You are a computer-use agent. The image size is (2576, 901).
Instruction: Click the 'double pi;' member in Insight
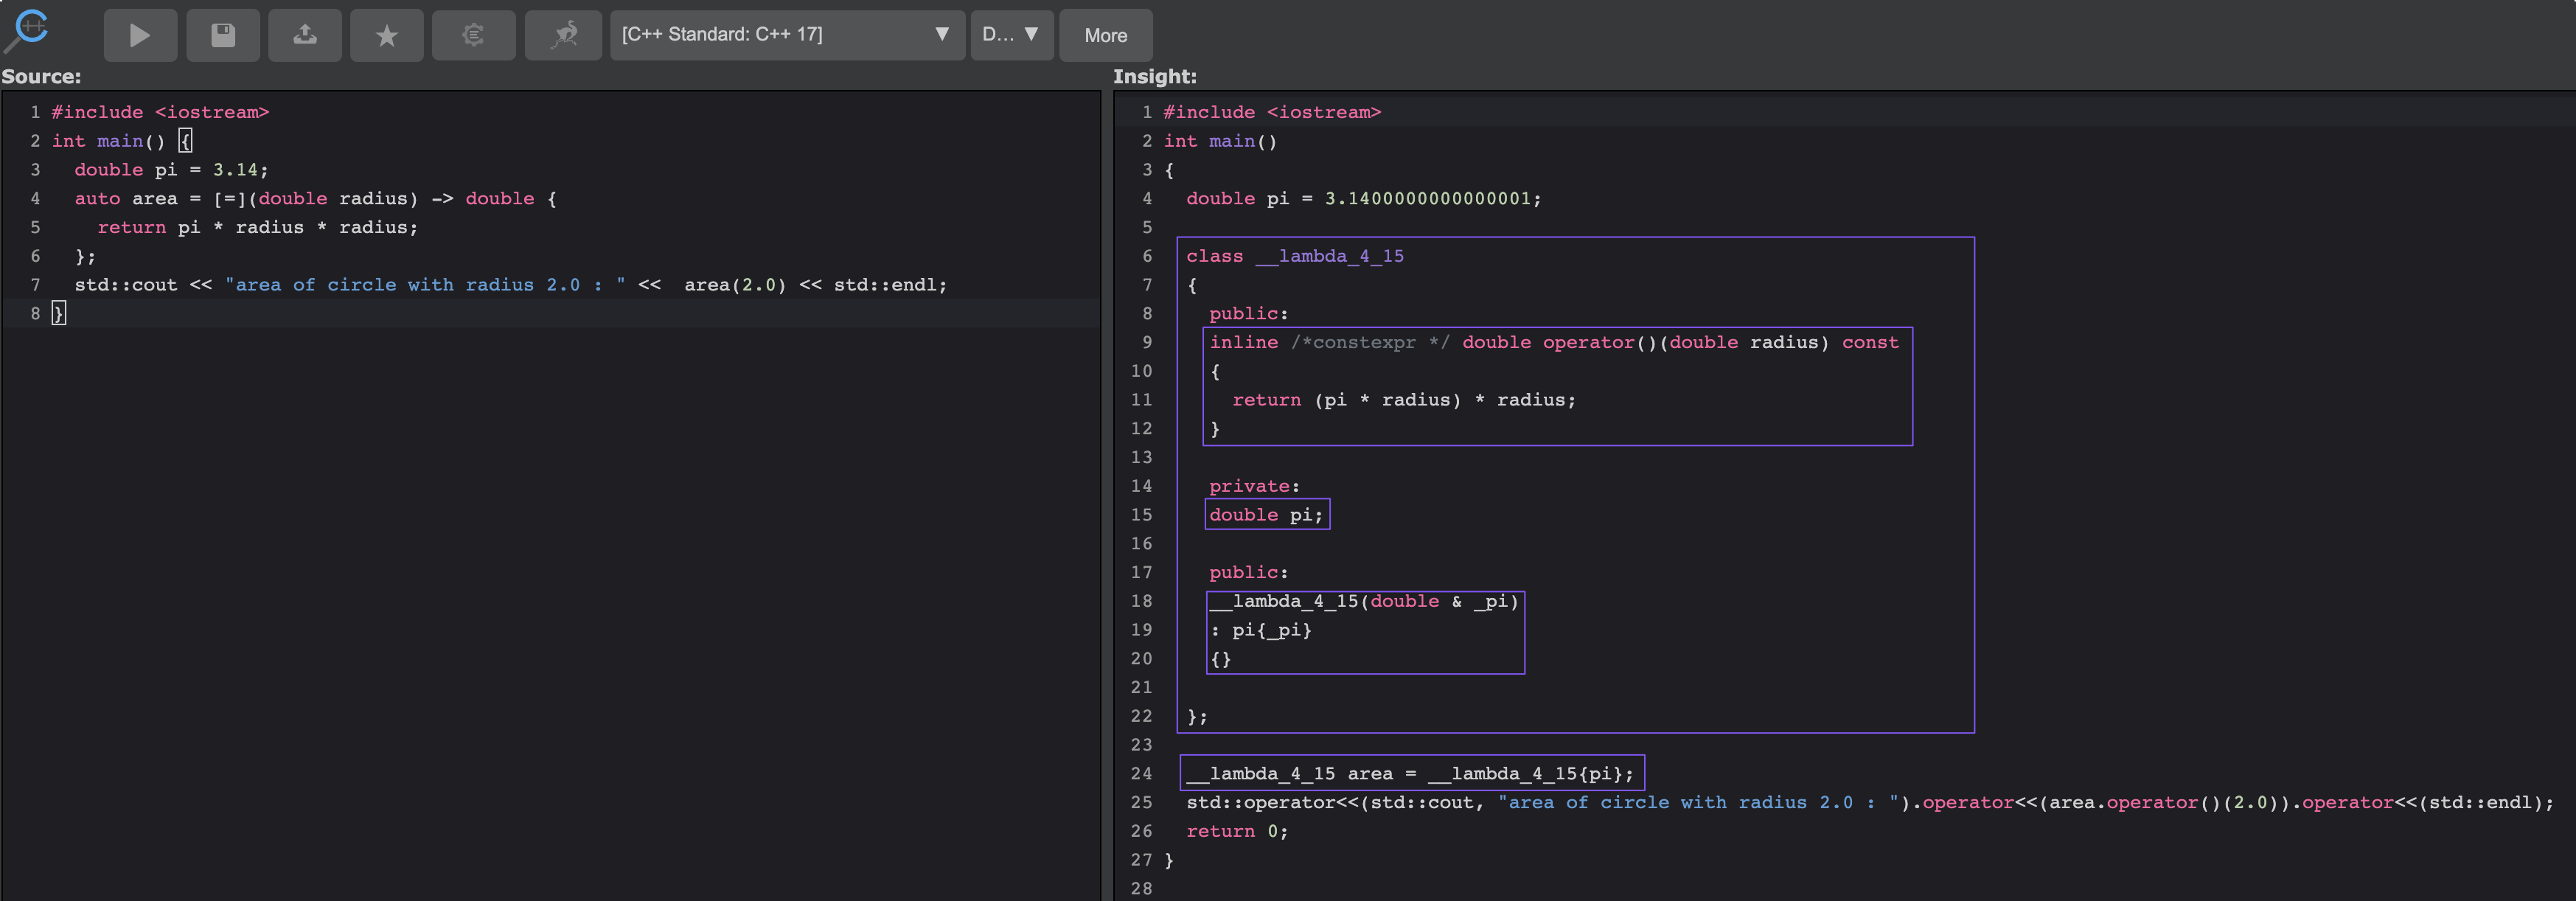point(1265,515)
